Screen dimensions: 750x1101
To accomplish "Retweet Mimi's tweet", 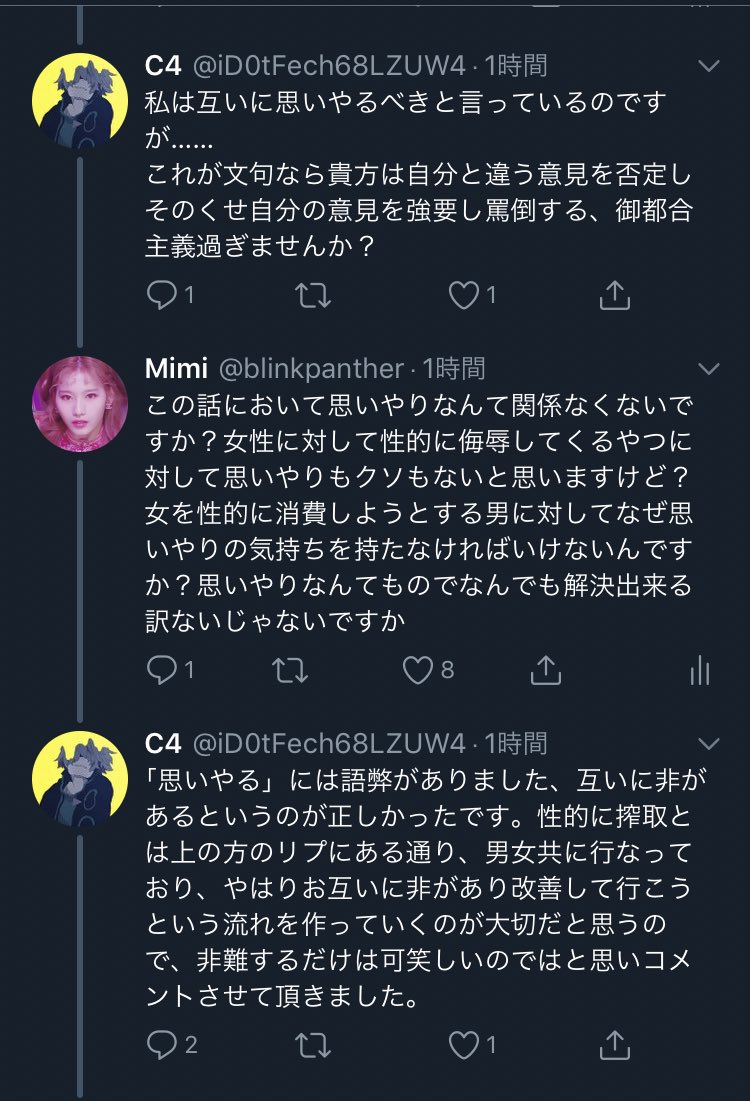I will [x=289, y=670].
